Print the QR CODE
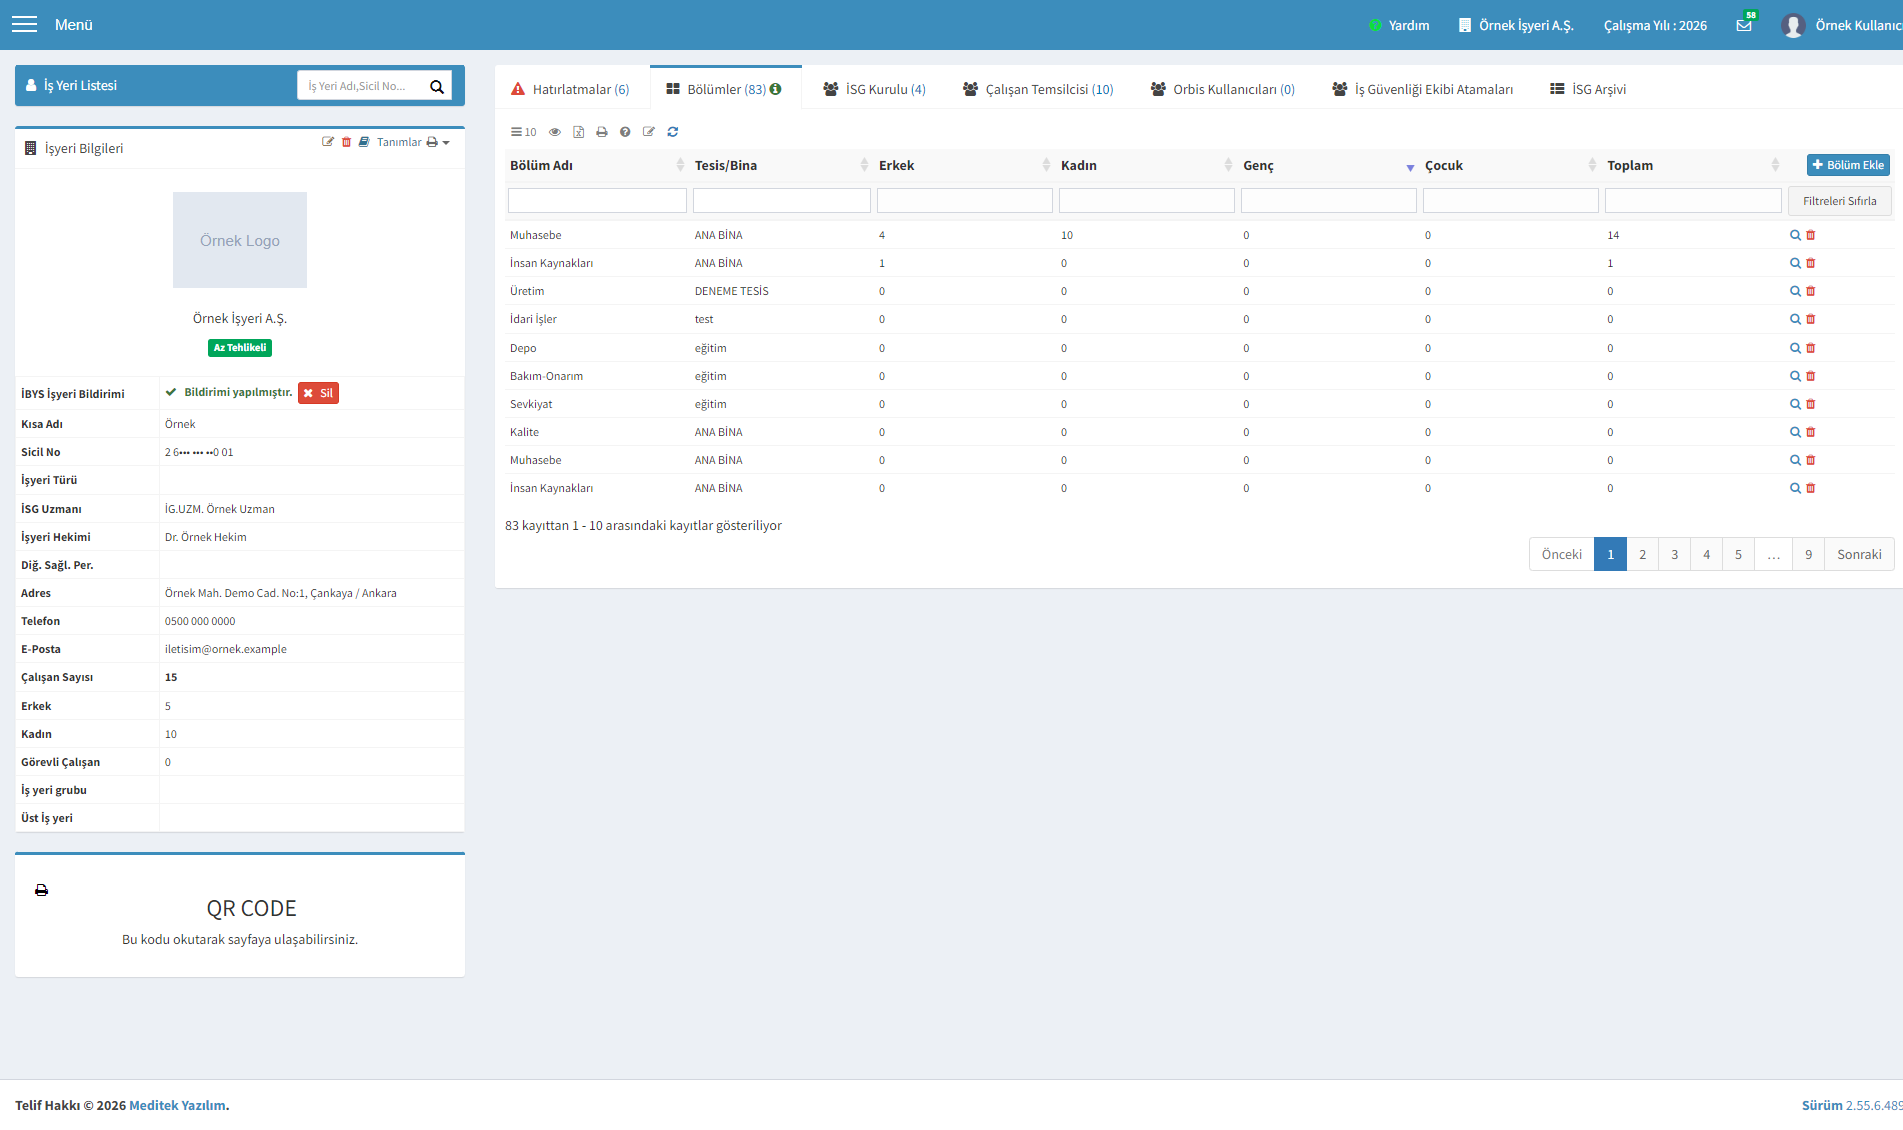Image resolution: width=1903 pixels, height=1130 pixels. tap(41, 890)
